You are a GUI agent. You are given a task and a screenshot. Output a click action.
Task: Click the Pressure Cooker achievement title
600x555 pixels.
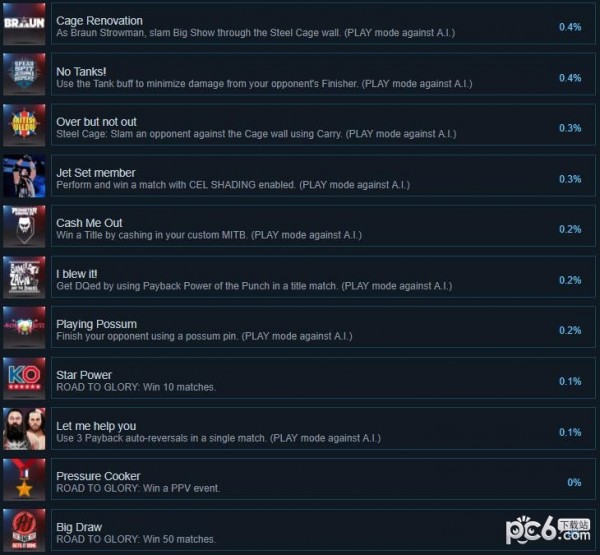(98, 476)
